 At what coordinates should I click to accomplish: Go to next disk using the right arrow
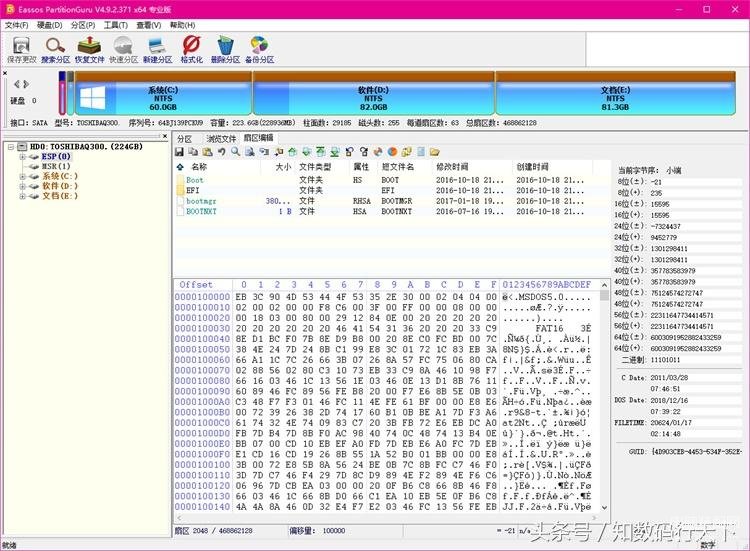click(x=26, y=84)
